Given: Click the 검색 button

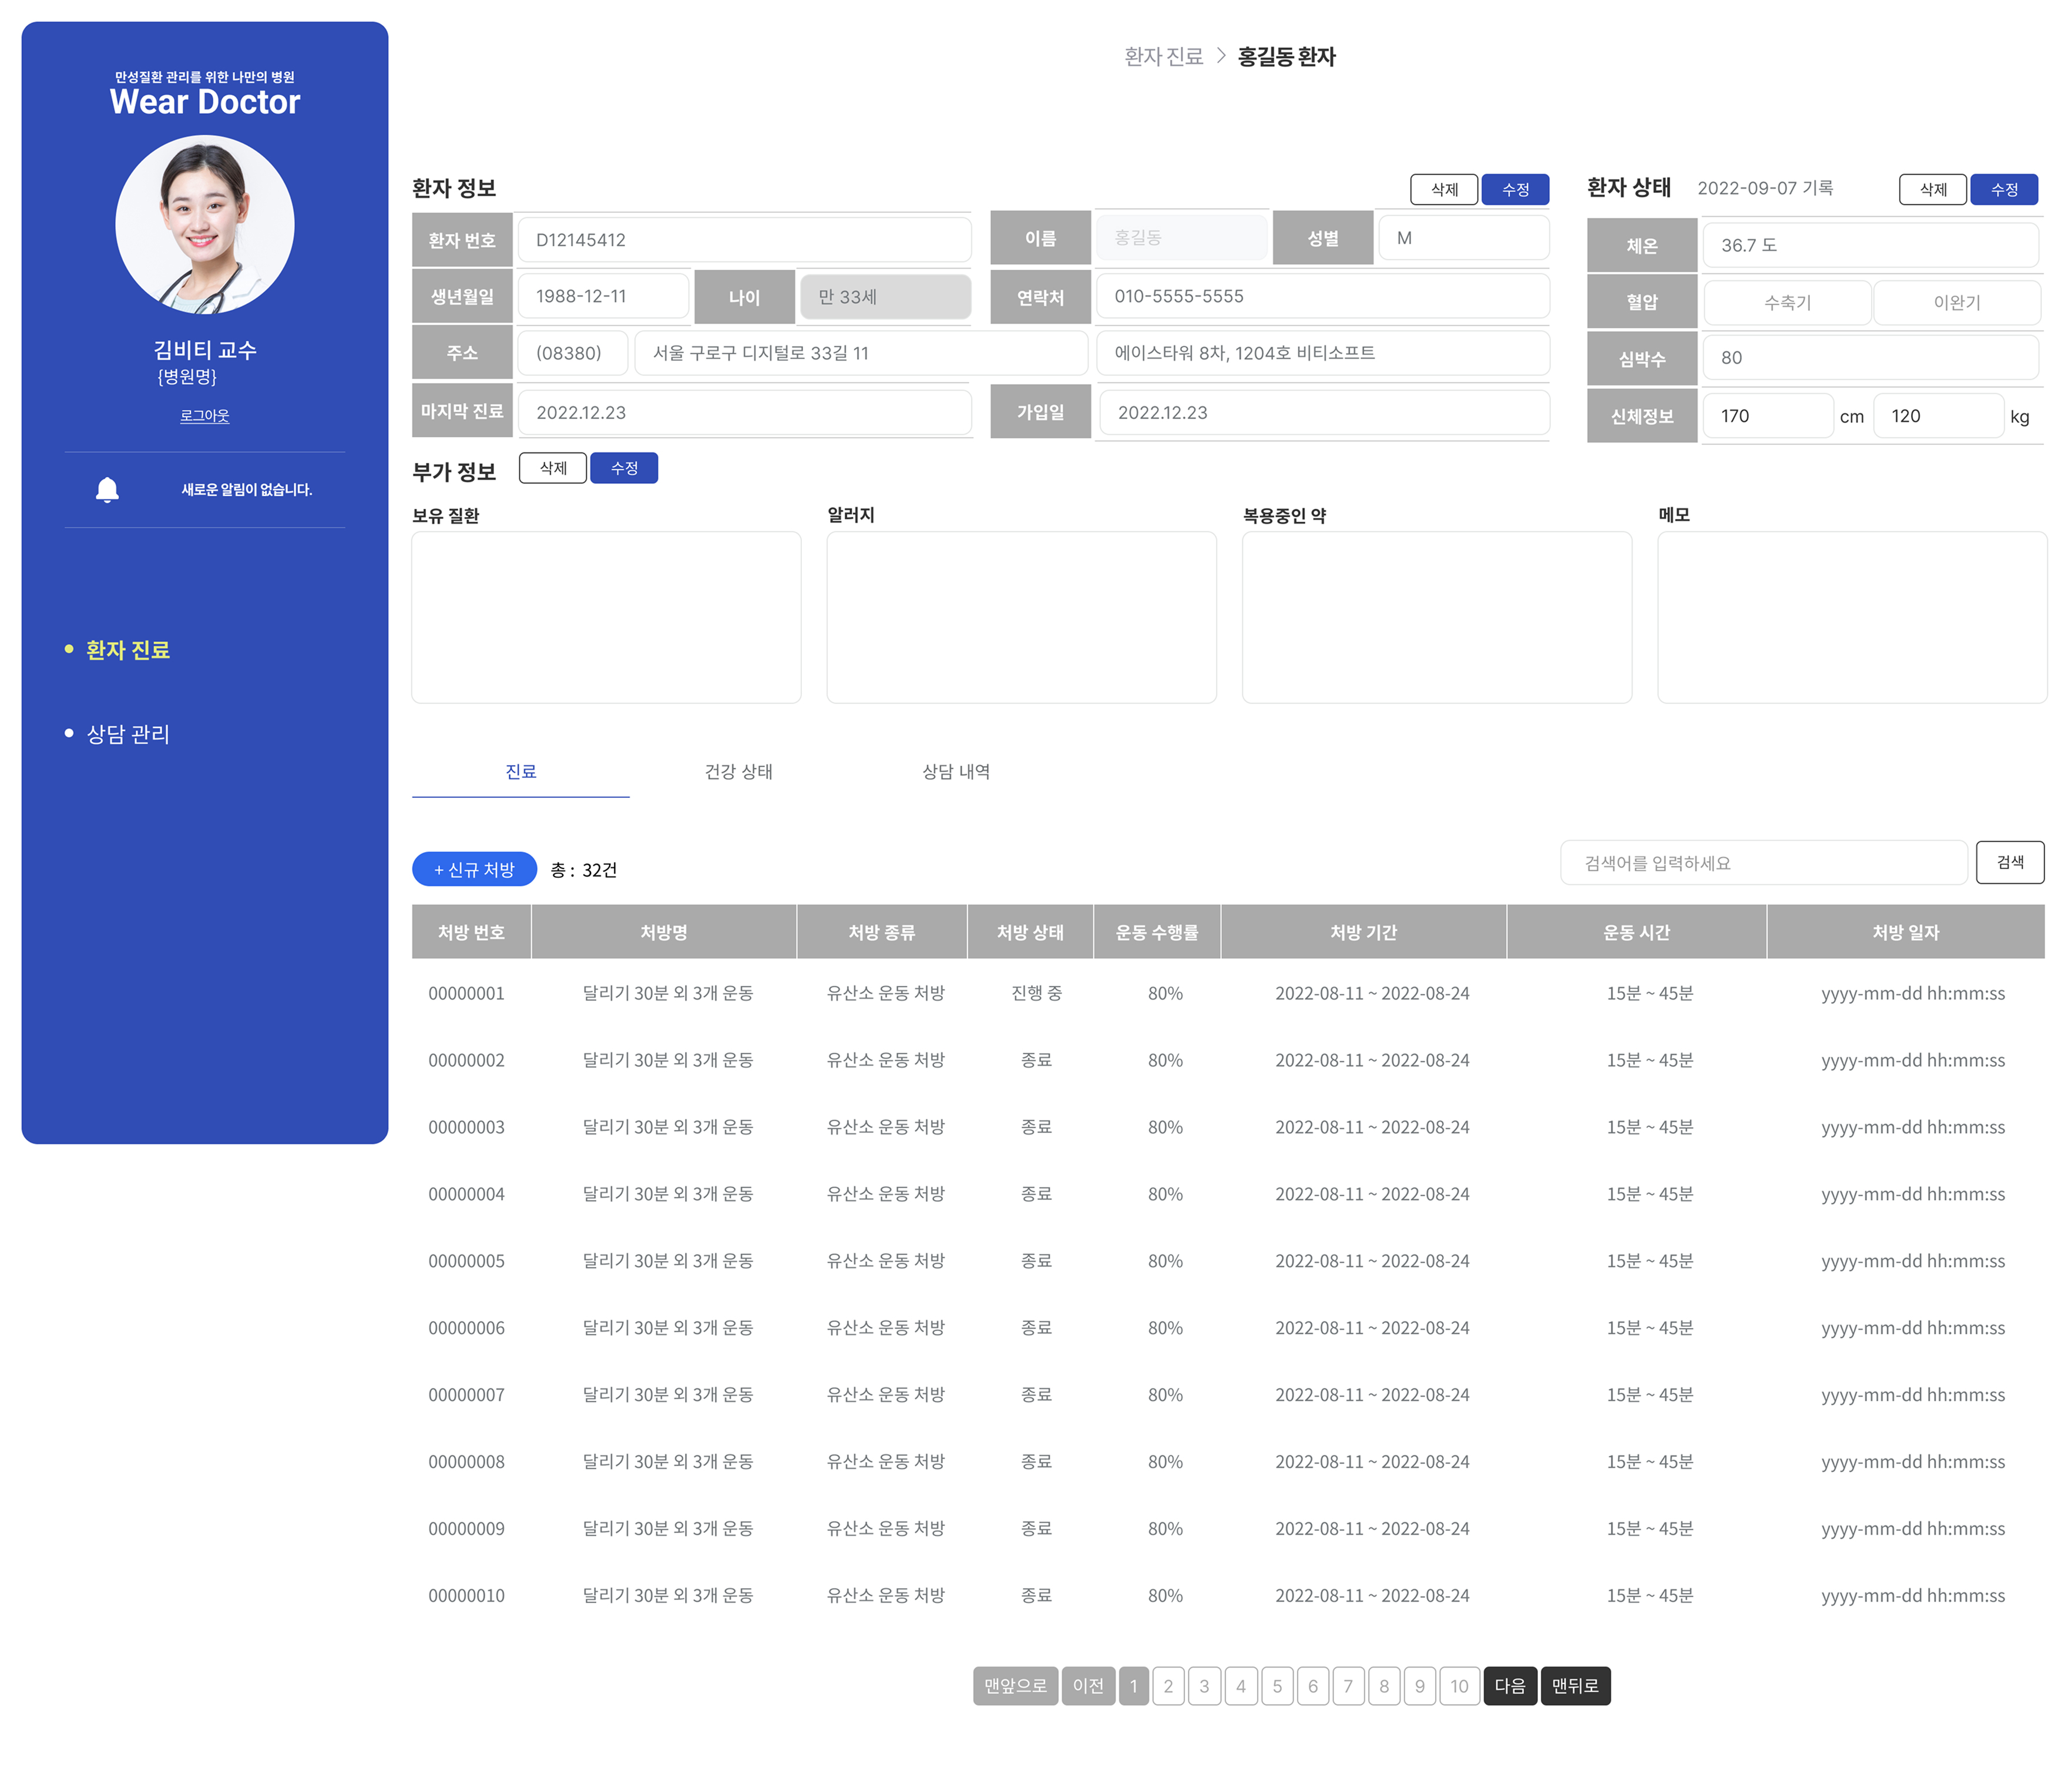Looking at the screenshot, I should coord(2009,862).
